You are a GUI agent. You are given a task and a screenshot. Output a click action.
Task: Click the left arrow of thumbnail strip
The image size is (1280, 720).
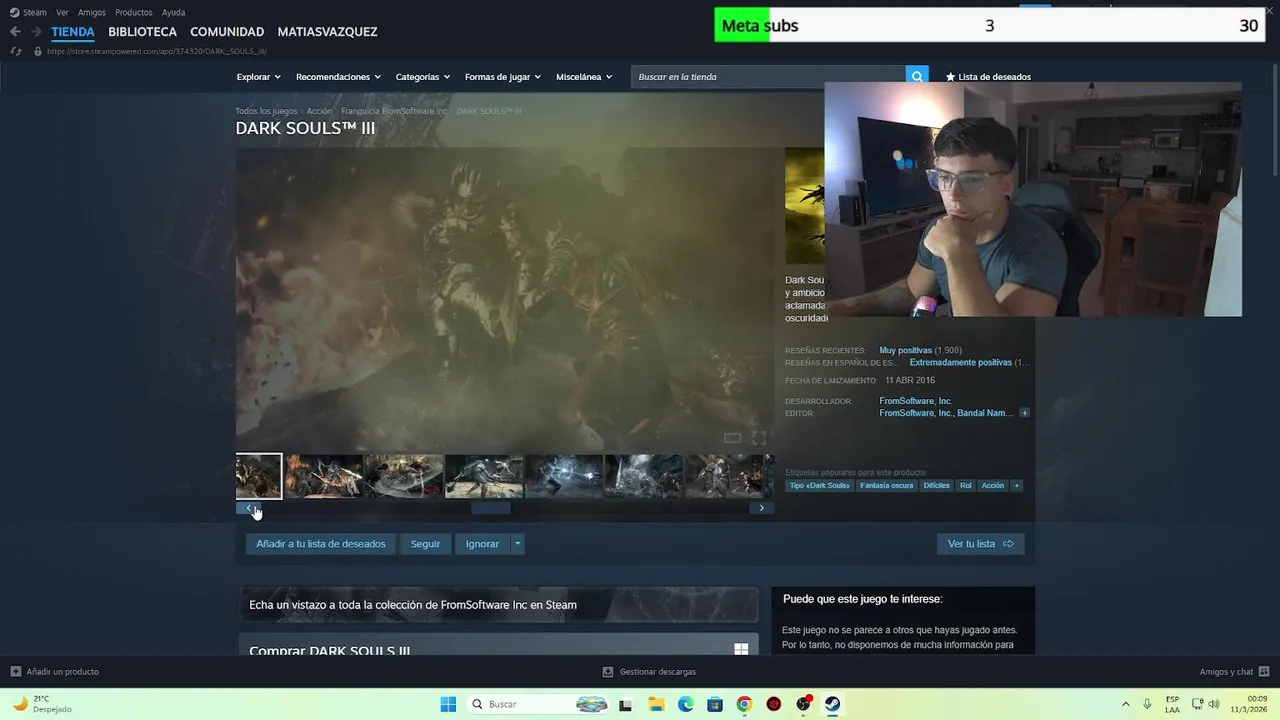[249, 508]
